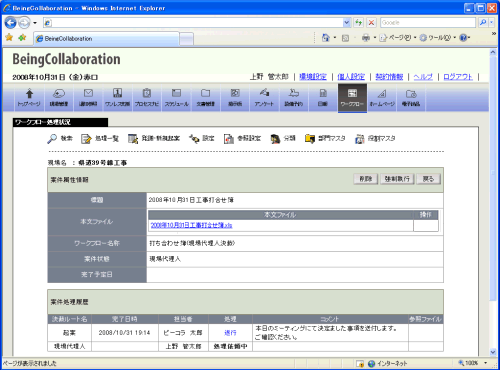Open the 2008年10月31日工事打合せ簿.xls file link
The height and width of the screenshot is (370, 500).
[191, 225]
